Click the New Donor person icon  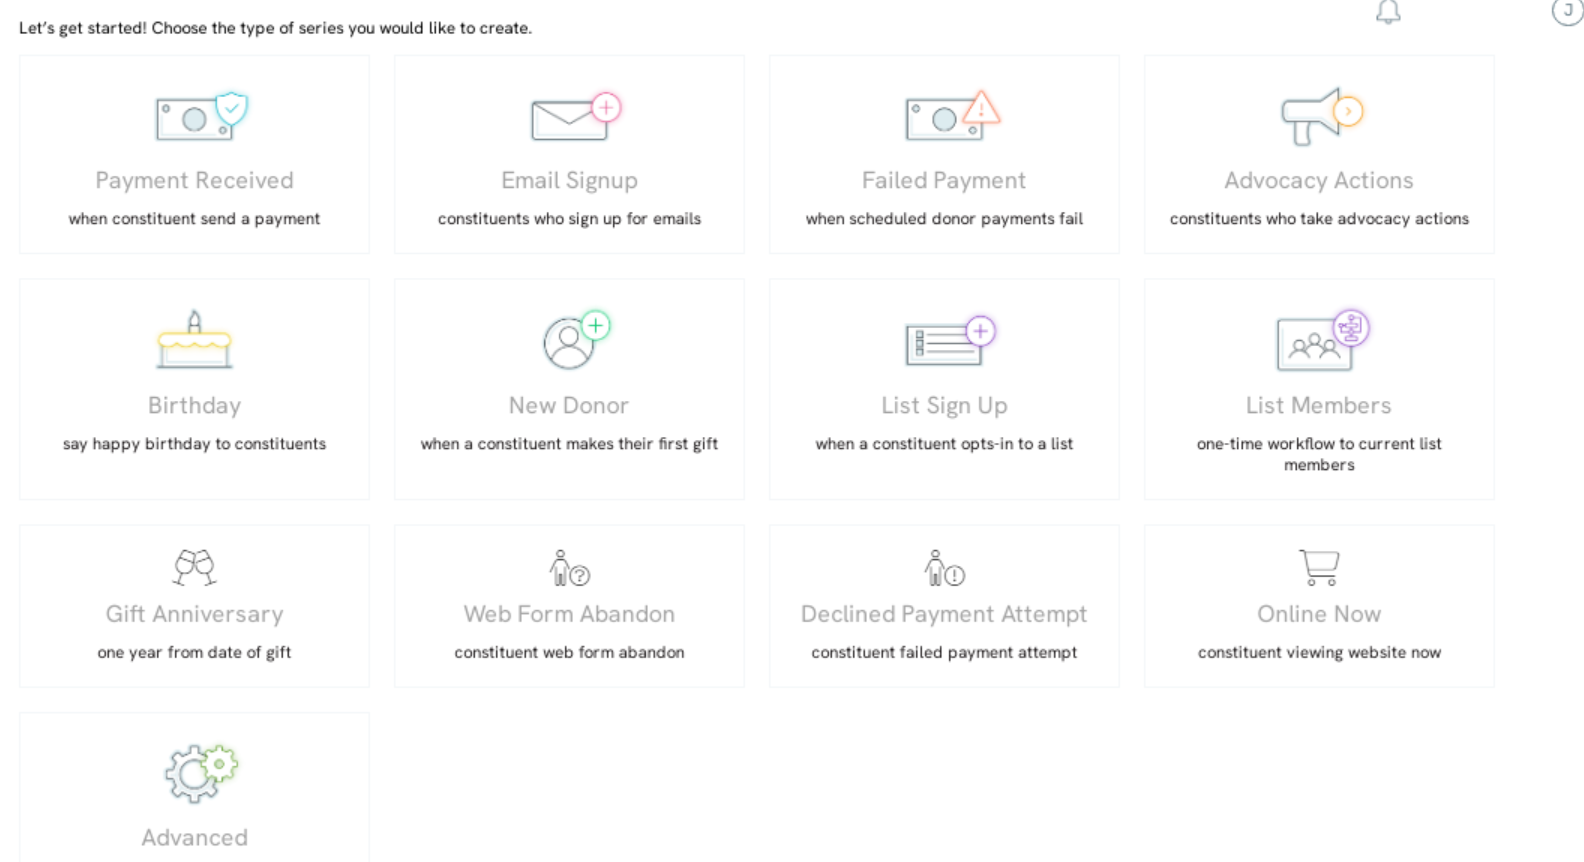(577, 340)
